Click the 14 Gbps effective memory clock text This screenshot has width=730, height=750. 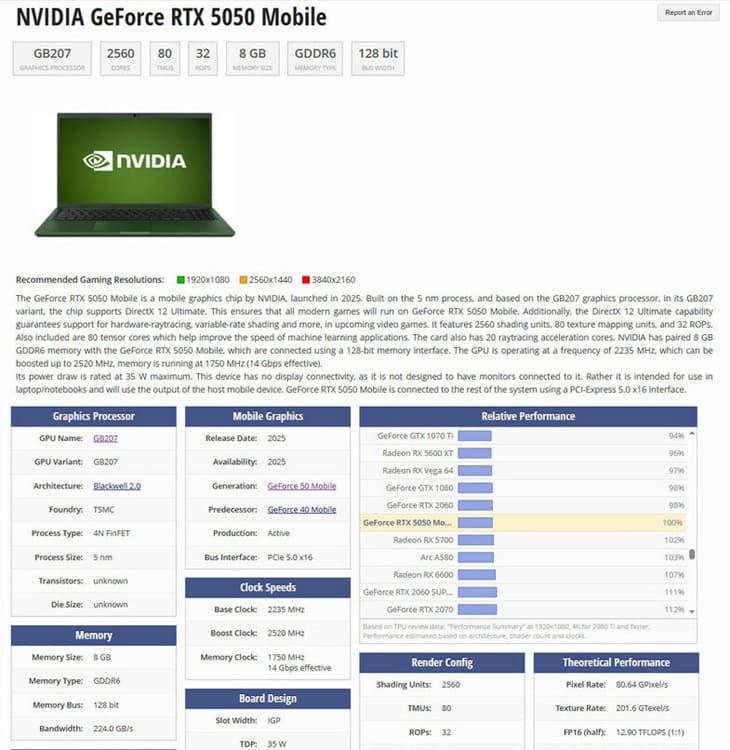tap(299, 668)
